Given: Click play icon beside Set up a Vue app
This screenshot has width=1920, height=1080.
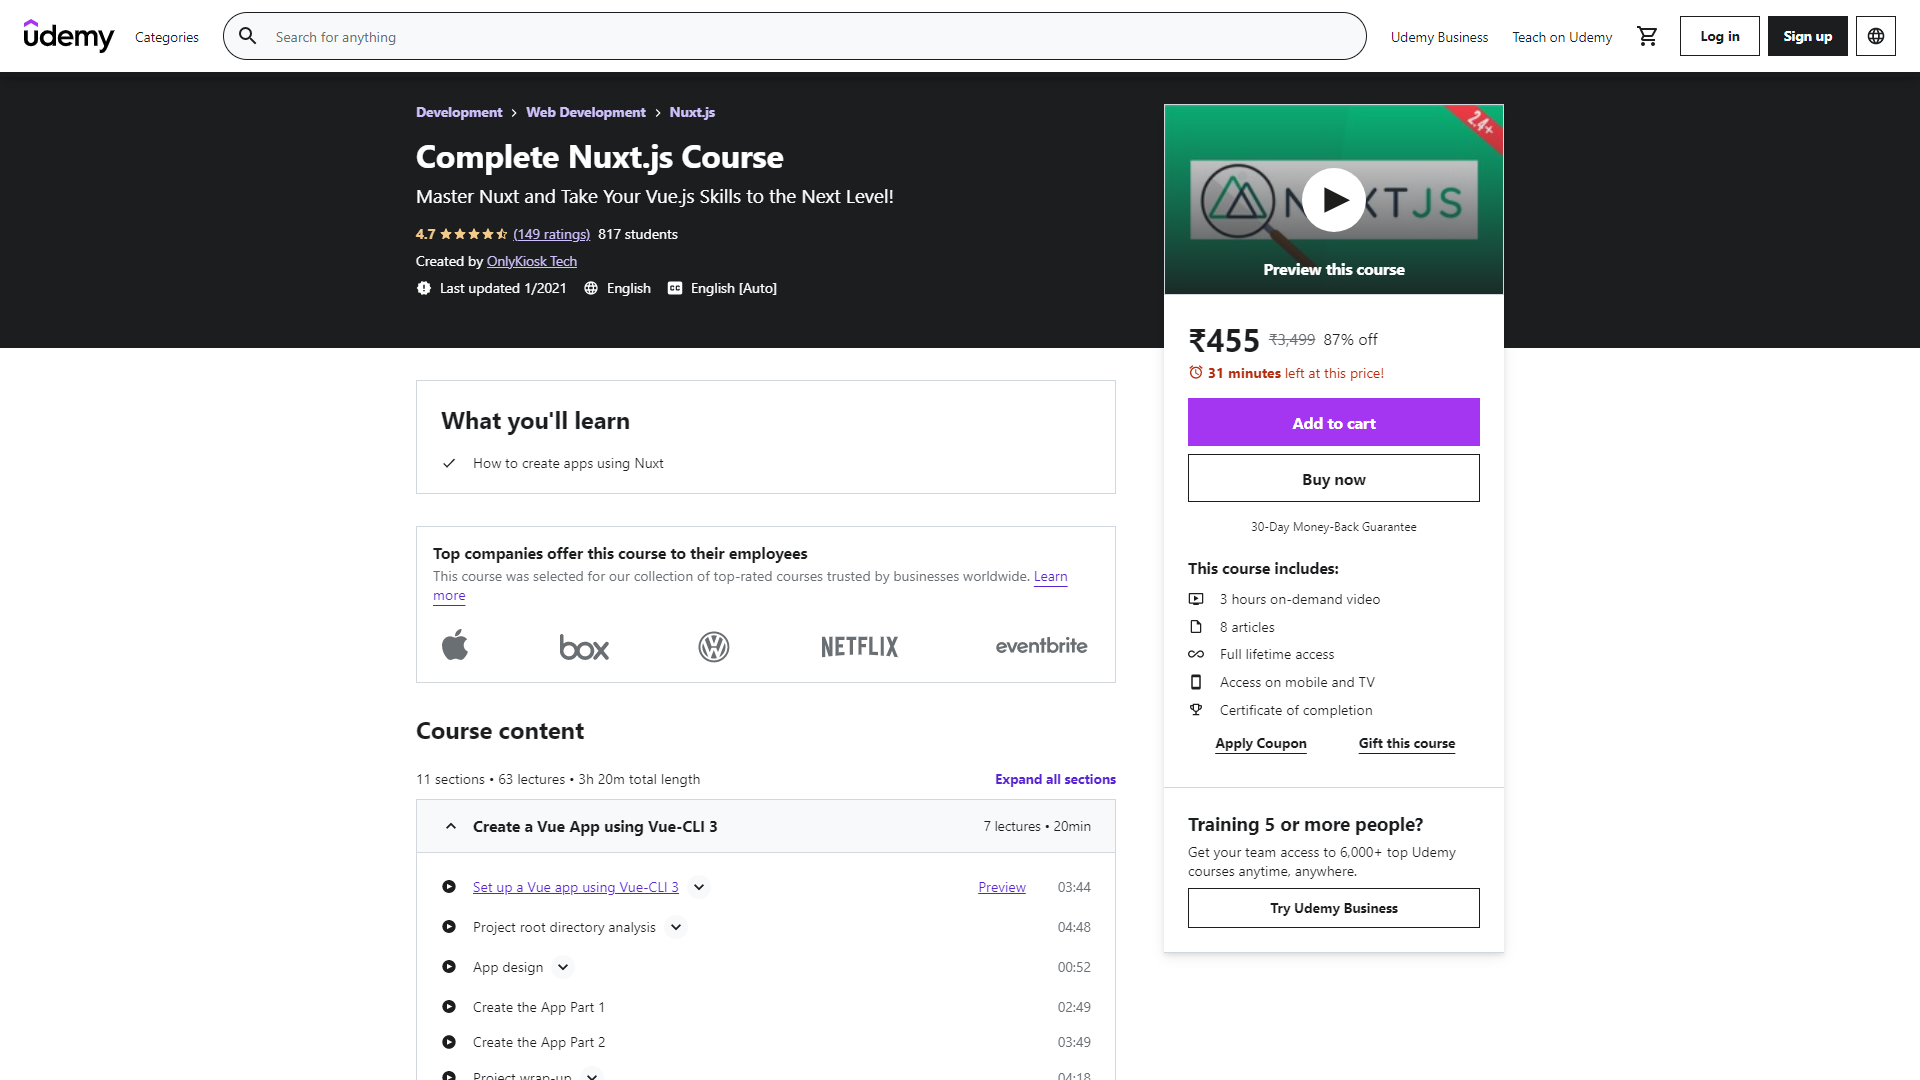Looking at the screenshot, I should click(x=449, y=887).
